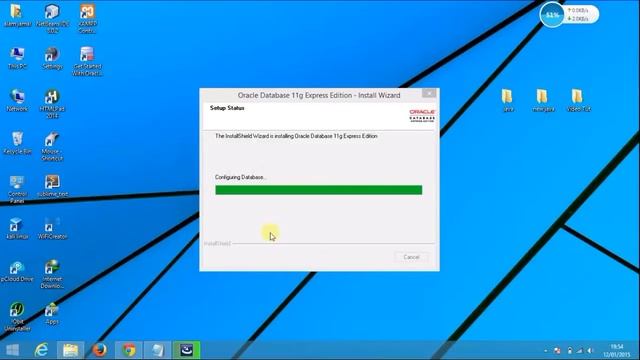
Task: Open XAMPP Control Panel desktop shortcut
Action: click(87, 18)
